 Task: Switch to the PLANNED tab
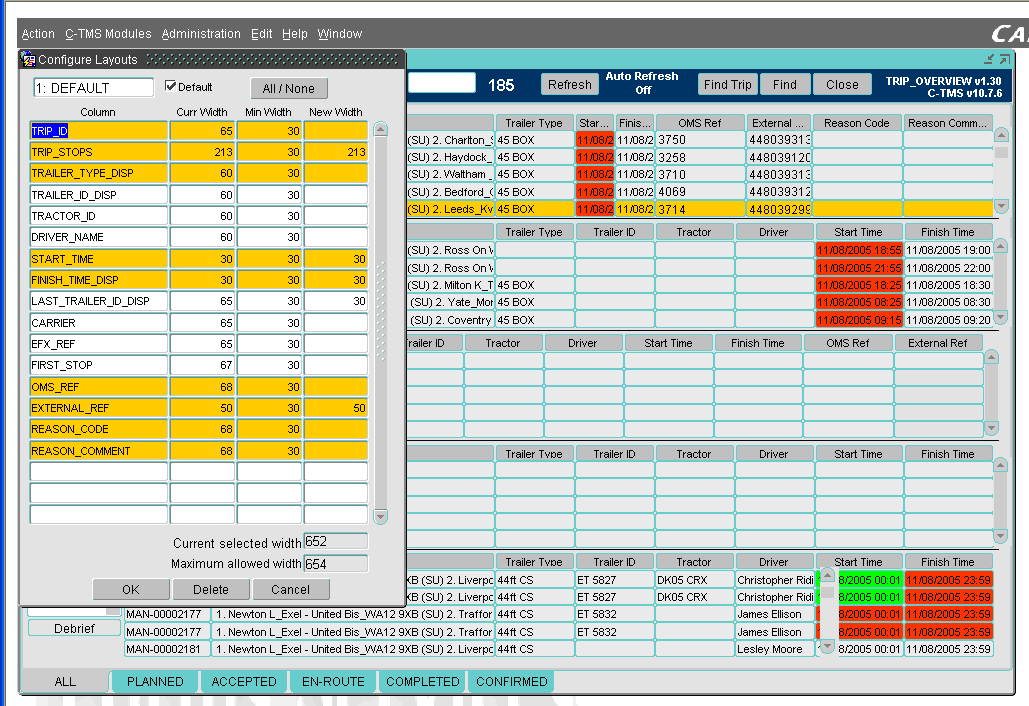point(155,681)
